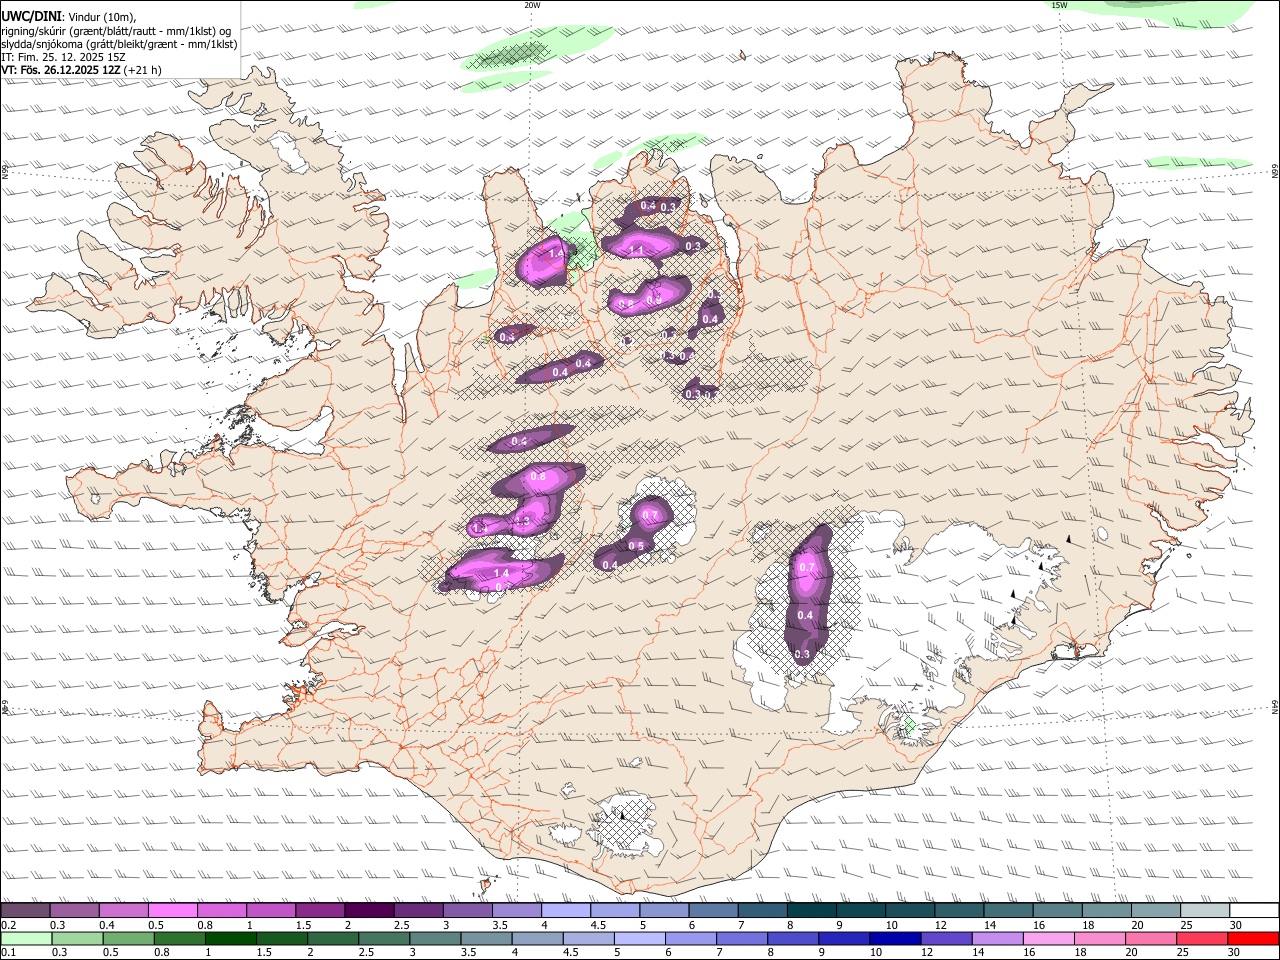This screenshot has width=1280, height=960.
Task: Click the 1.1 precipitation value on the map
Action: click(637, 250)
